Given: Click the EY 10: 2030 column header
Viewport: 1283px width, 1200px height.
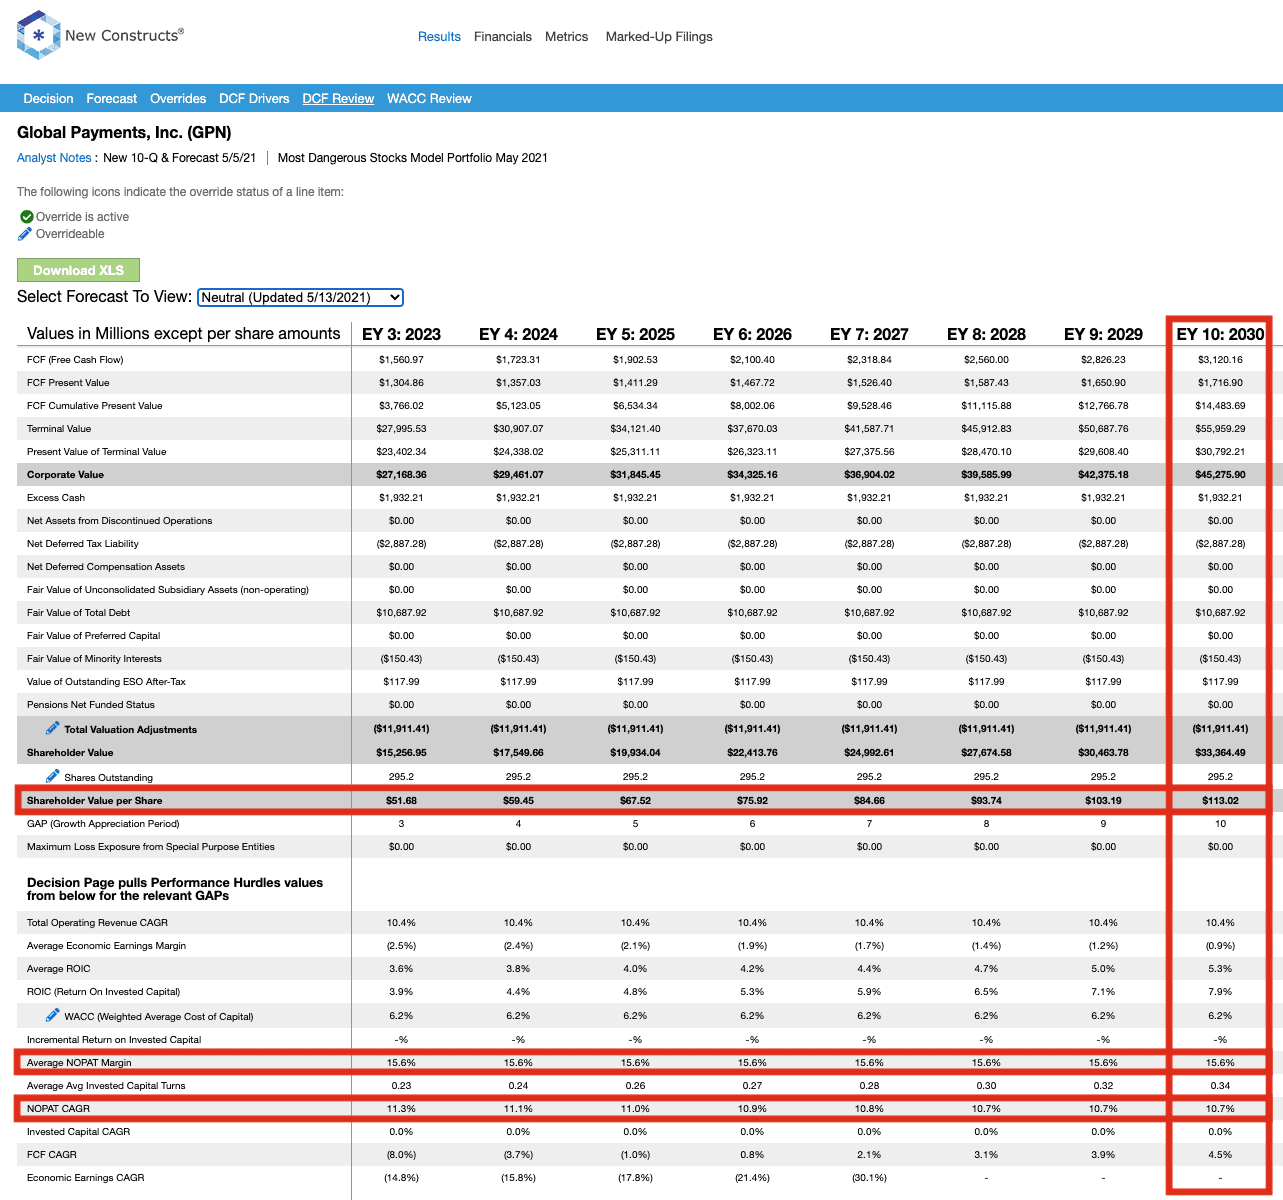Looking at the screenshot, I should tap(1220, 334).
